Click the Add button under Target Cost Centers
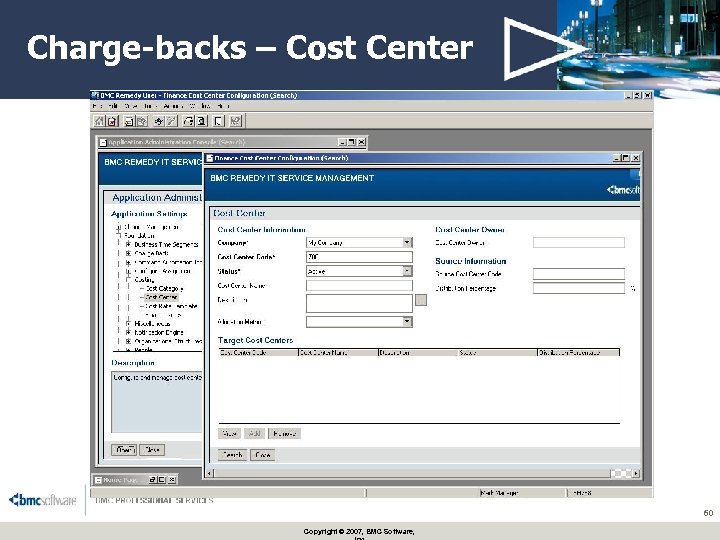This screenshot has height=540, width=720. point(254,433)
